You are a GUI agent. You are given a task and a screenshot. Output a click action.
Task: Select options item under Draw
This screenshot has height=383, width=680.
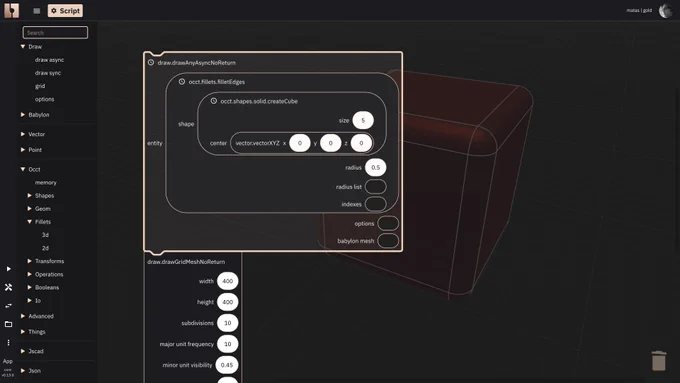(44, 99)
